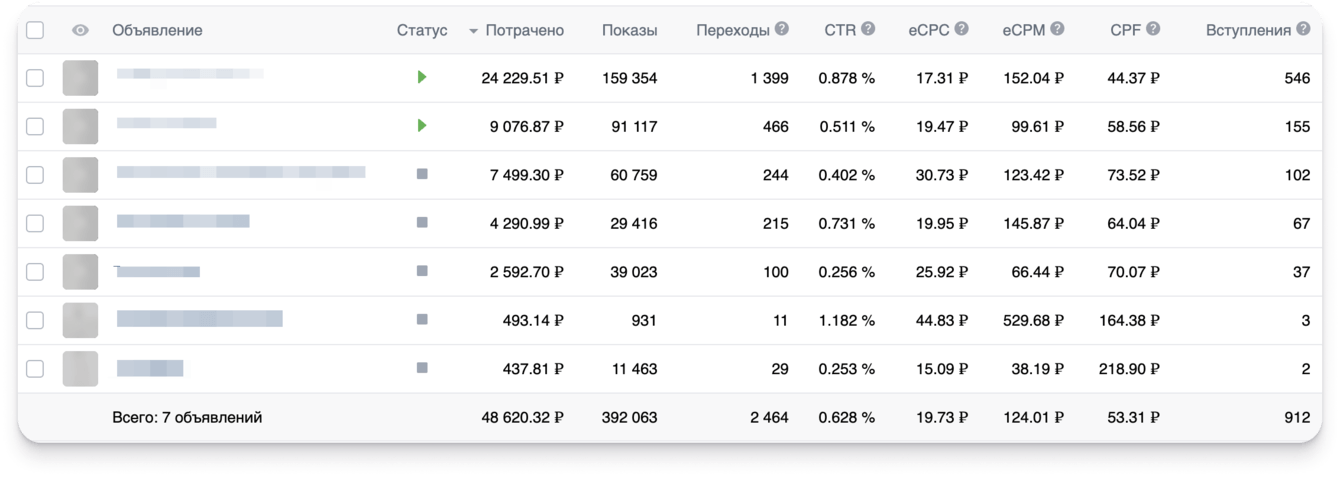Click help icon next to eCPM

point(1057,29)
